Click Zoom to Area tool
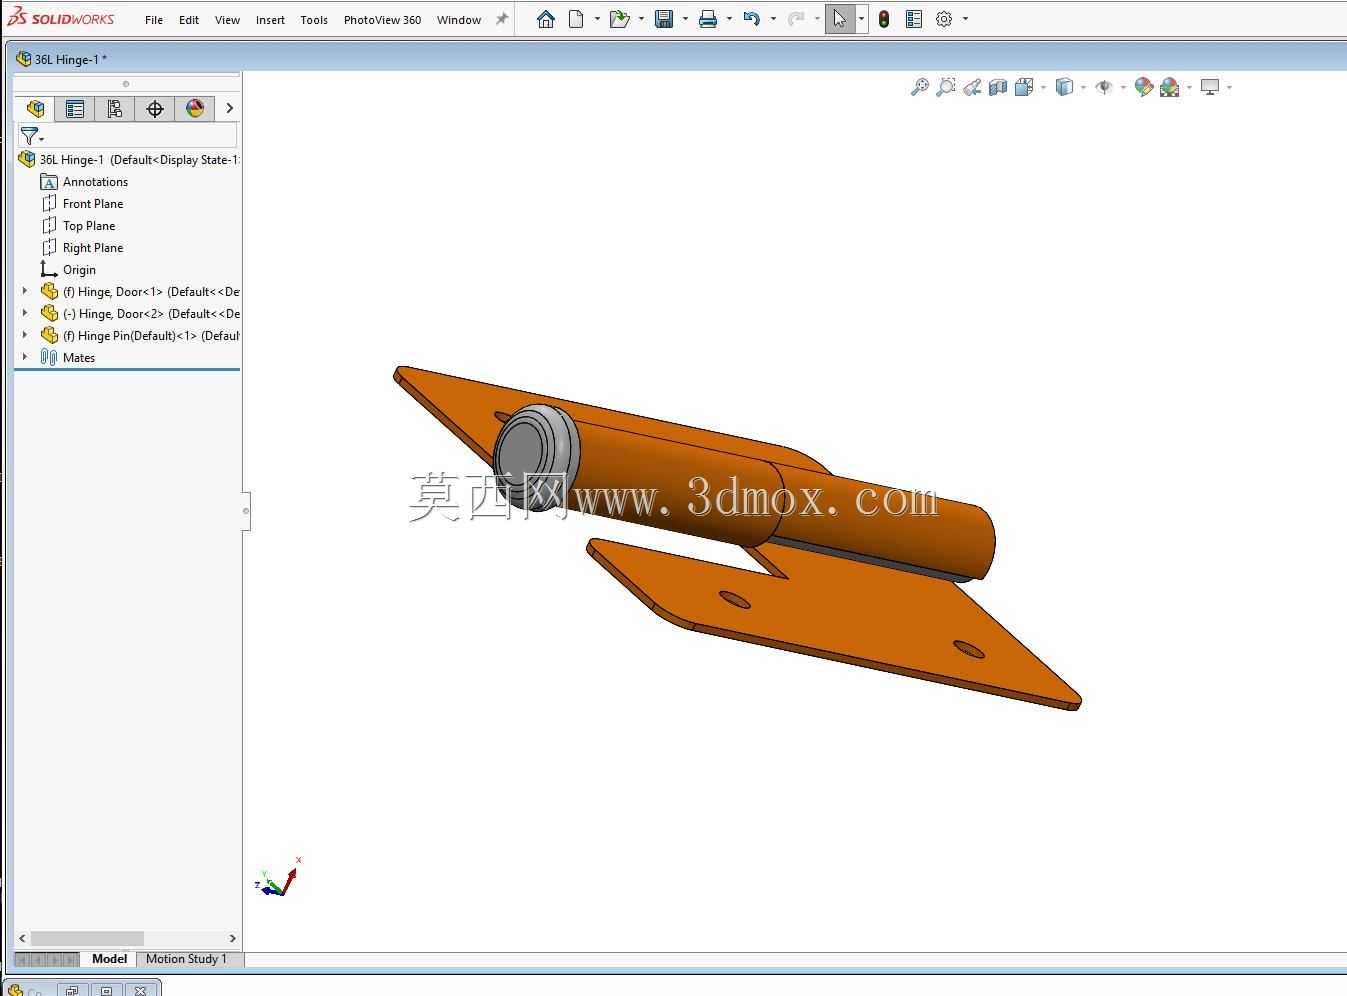The height and width of the screenshot is (996, 1347). coord(946,87)
